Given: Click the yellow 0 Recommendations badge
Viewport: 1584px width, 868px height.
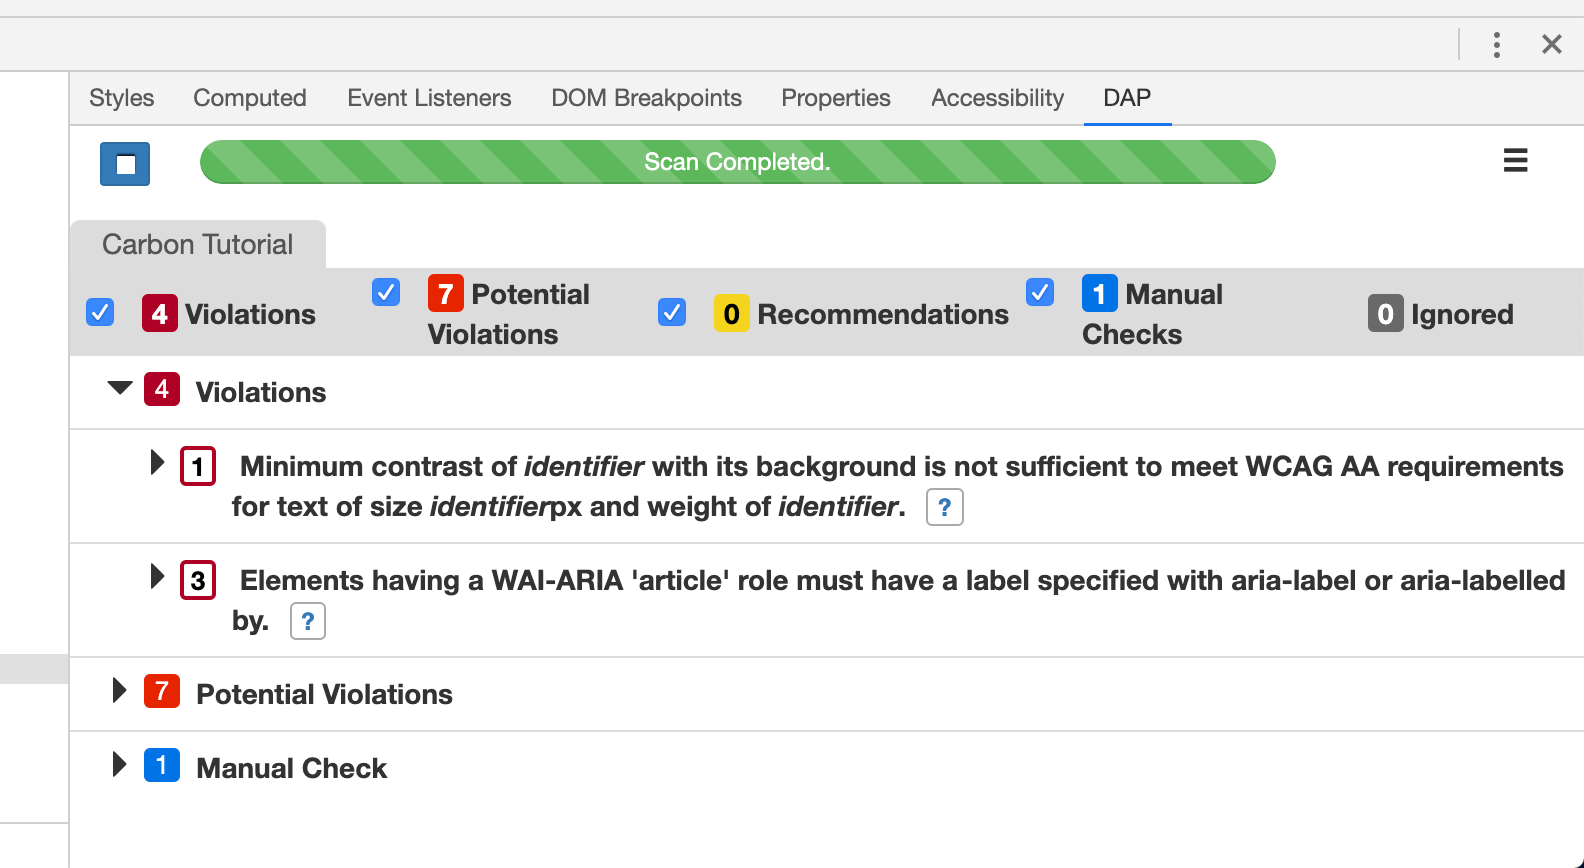Looking at the screenshot, I should click(x=732, y=313).
